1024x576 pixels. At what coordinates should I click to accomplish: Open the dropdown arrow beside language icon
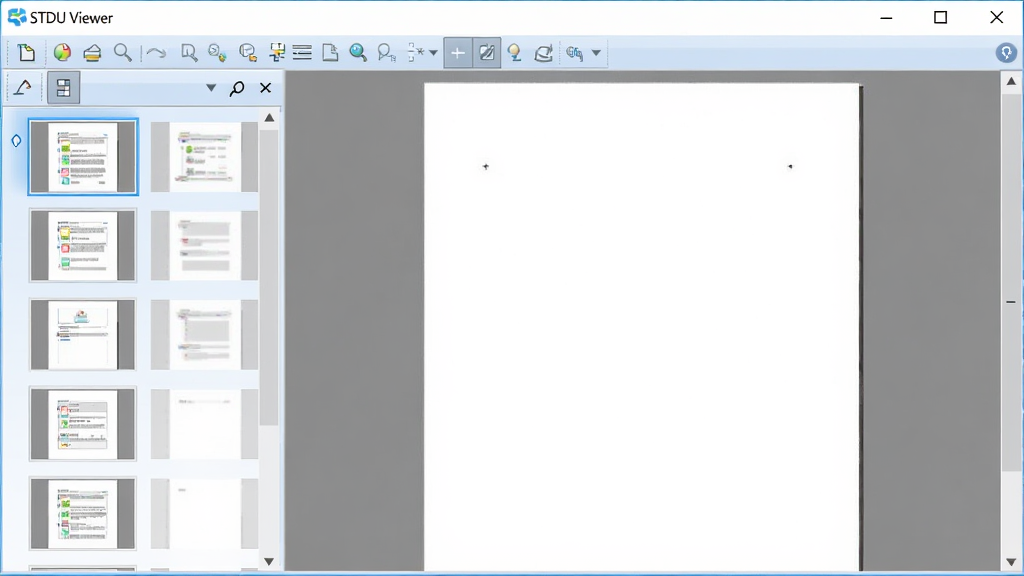tap(596, 53)
